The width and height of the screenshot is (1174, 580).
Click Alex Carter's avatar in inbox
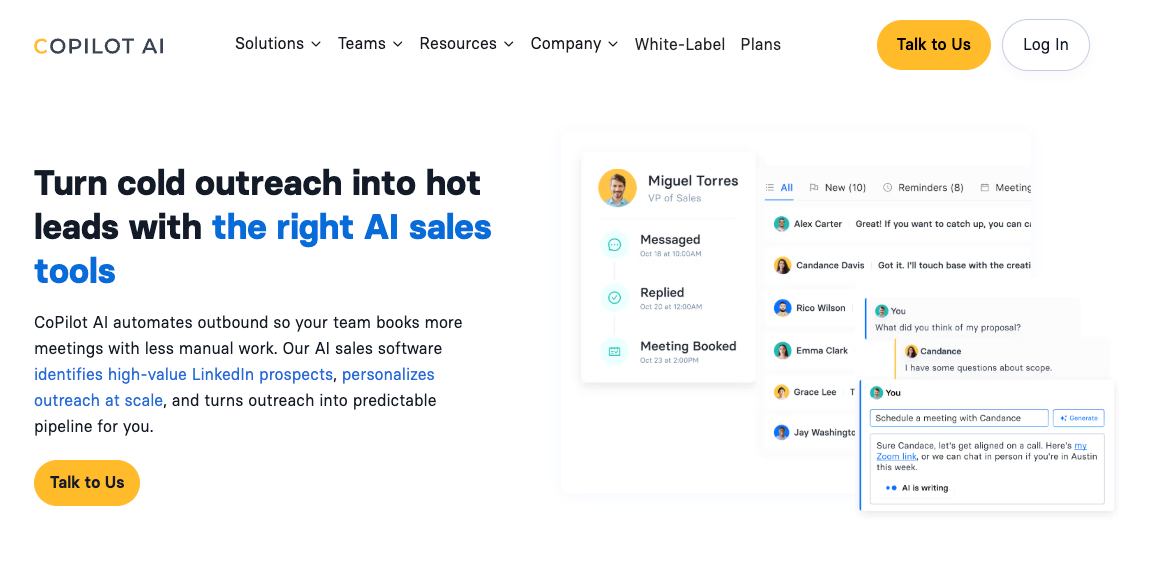point(781,224)
